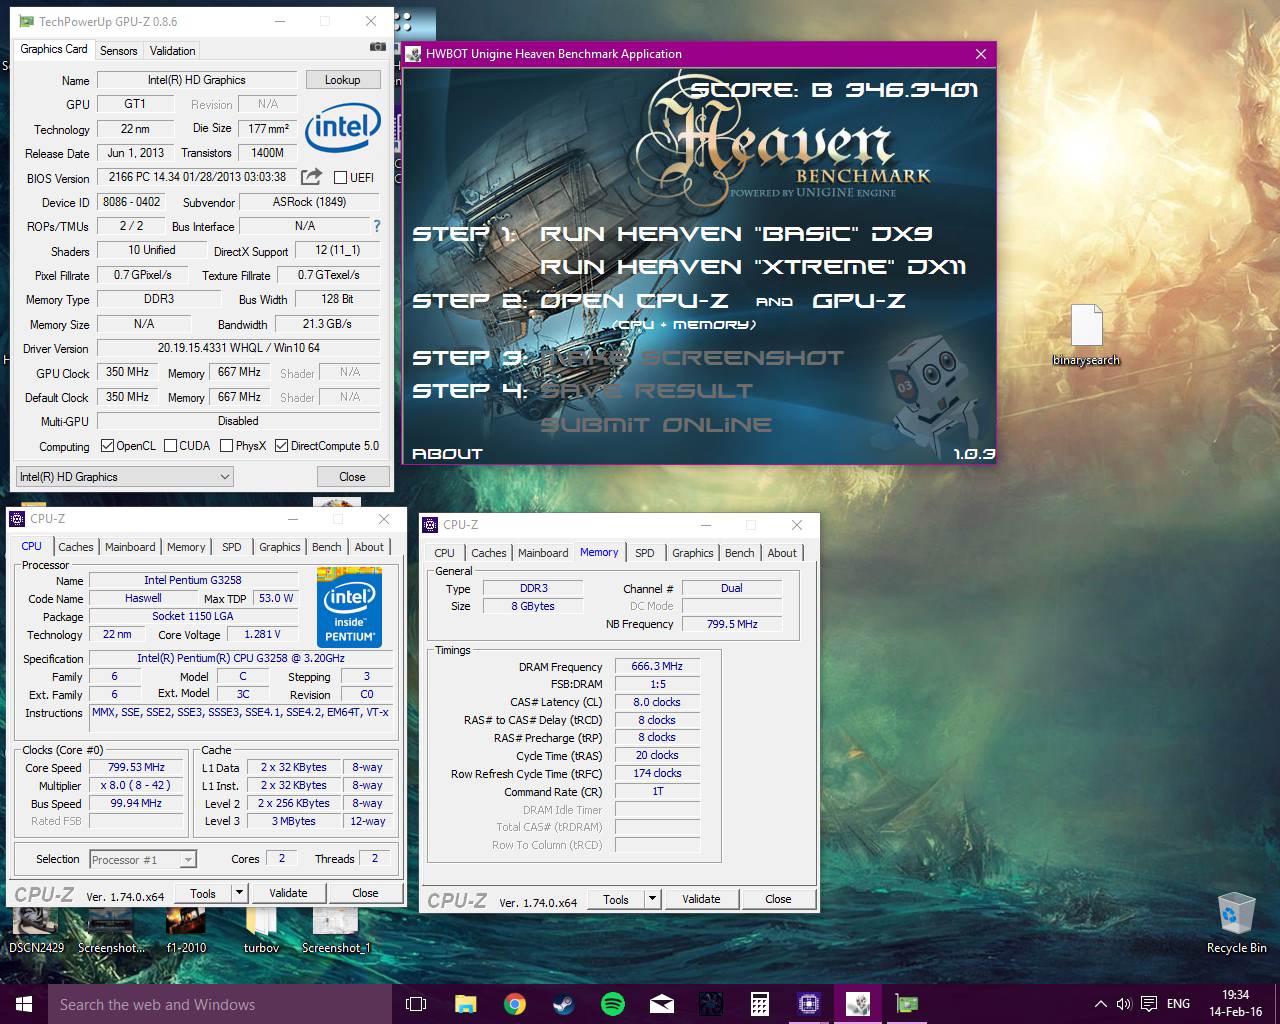The image size is (1280, 1024).
Task: Click Run Heaven "Xtreme" DX11
Action: pos(753,267)
